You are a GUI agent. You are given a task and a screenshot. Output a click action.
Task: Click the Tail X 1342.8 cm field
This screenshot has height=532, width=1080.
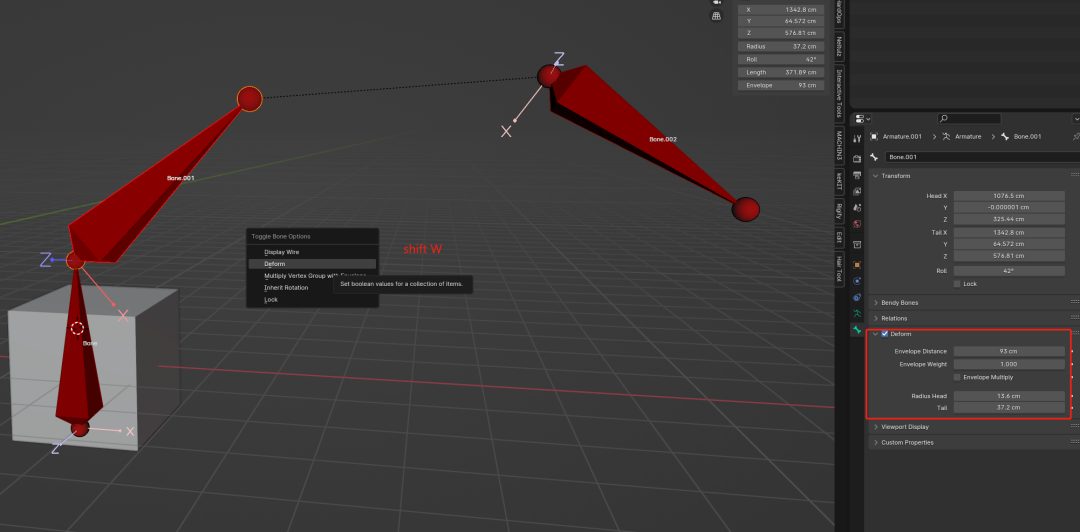[x=1009, y=232]
